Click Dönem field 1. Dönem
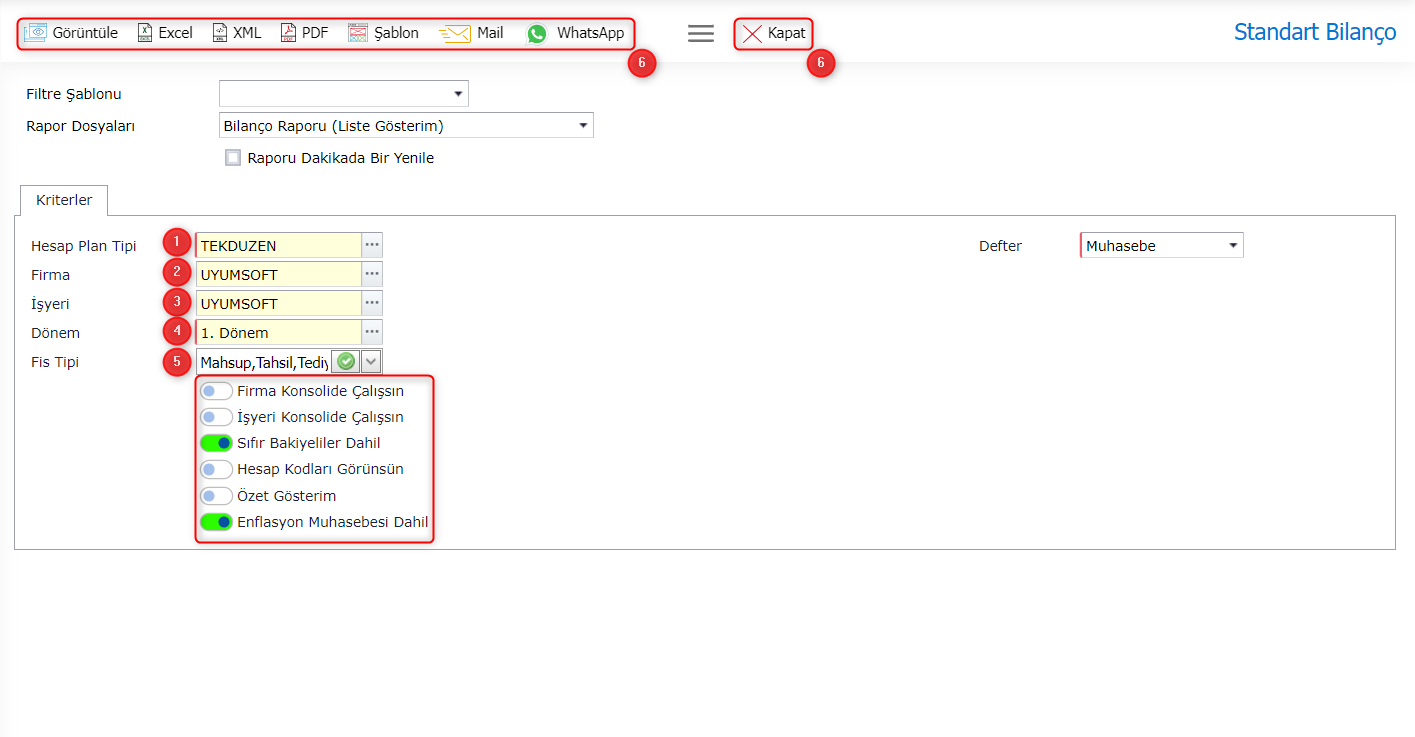Screen dimensions: 1415x737 (278, 332)
